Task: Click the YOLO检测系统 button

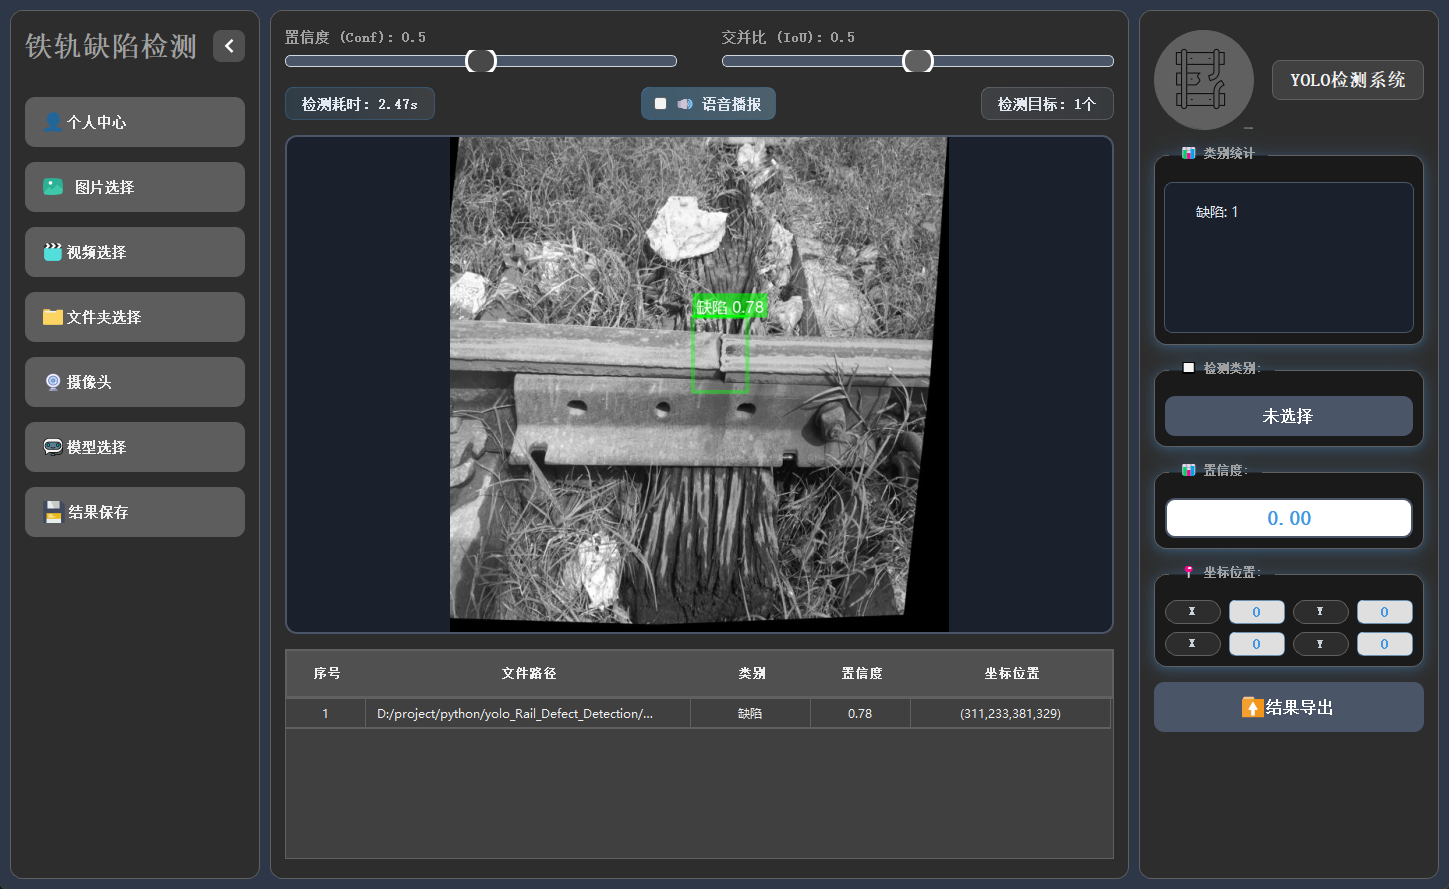Action: (x=1348, y=80)
